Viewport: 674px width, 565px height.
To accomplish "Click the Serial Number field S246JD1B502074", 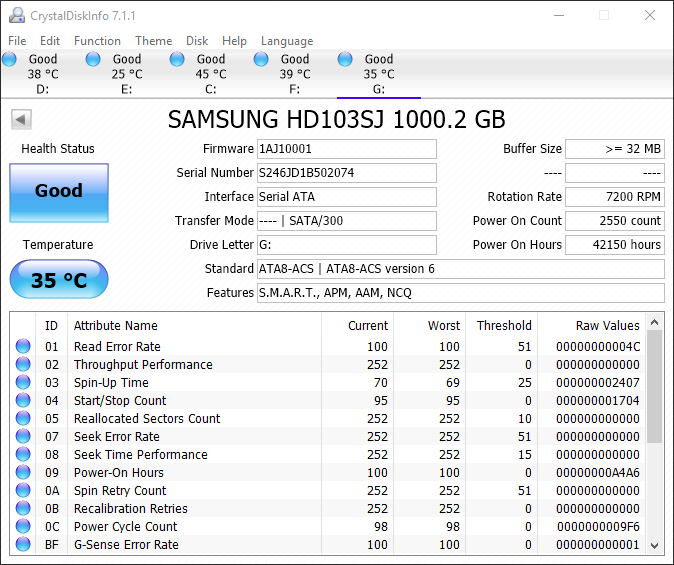I will 347,173.
